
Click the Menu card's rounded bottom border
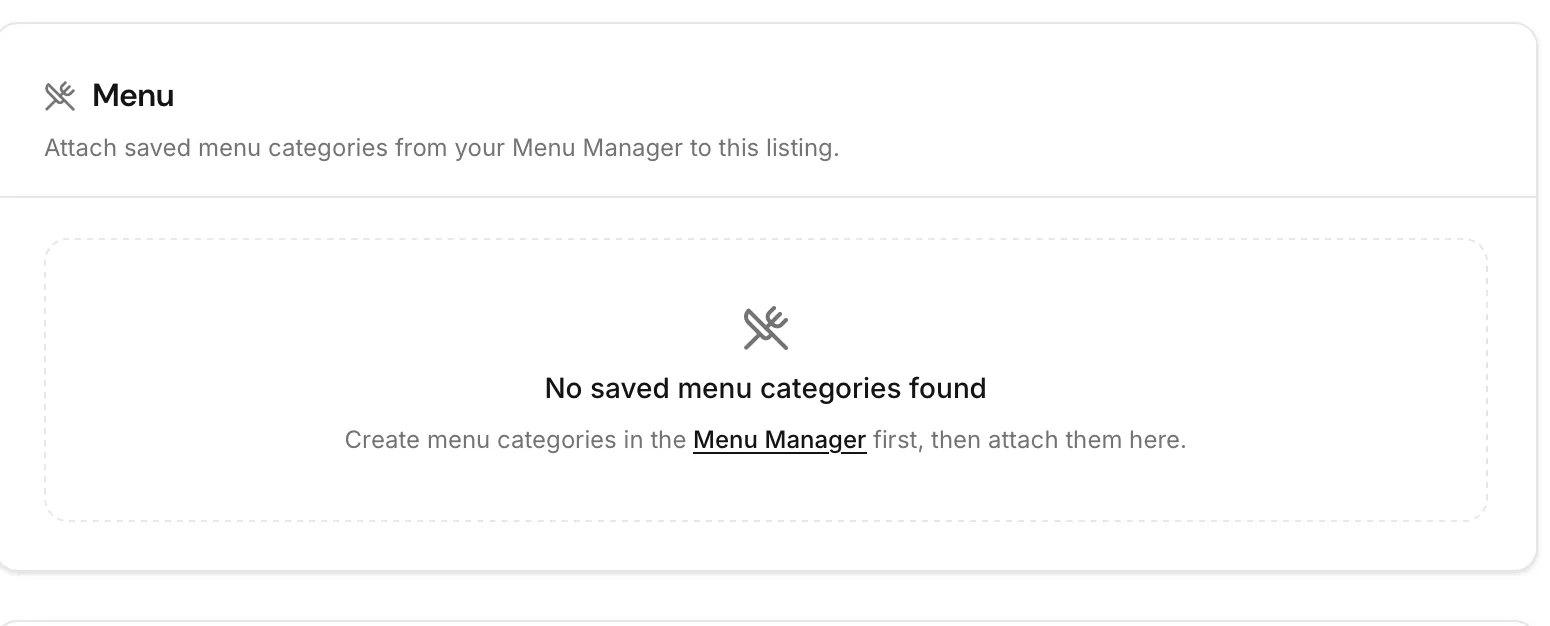766,571
